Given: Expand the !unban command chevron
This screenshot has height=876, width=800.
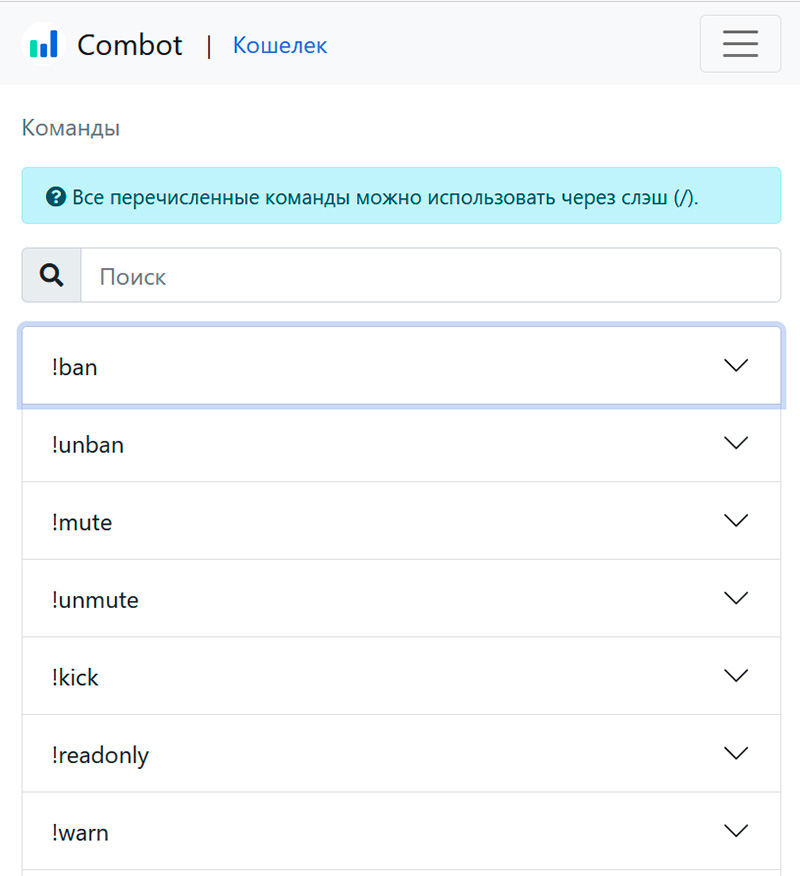Looking at the screenshot, I should 736,443.
